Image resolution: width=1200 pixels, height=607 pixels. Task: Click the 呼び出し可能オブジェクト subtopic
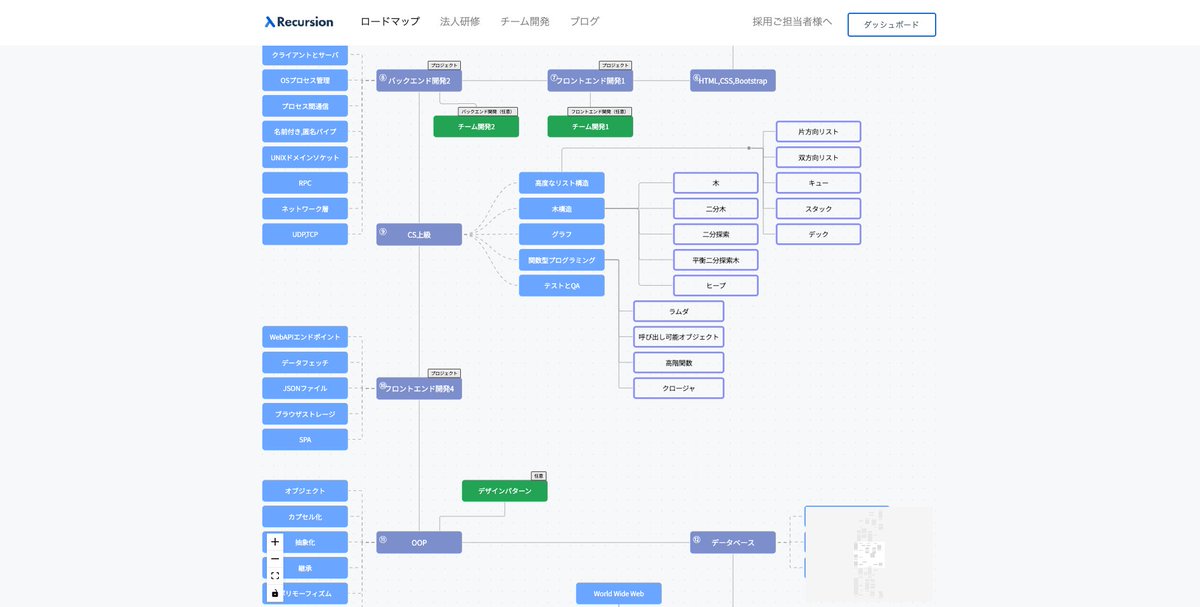[679, 337]
